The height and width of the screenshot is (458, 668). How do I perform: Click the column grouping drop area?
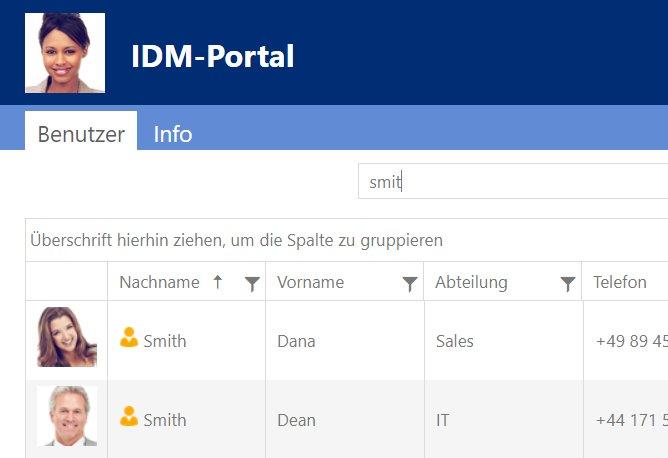point(236,241)
